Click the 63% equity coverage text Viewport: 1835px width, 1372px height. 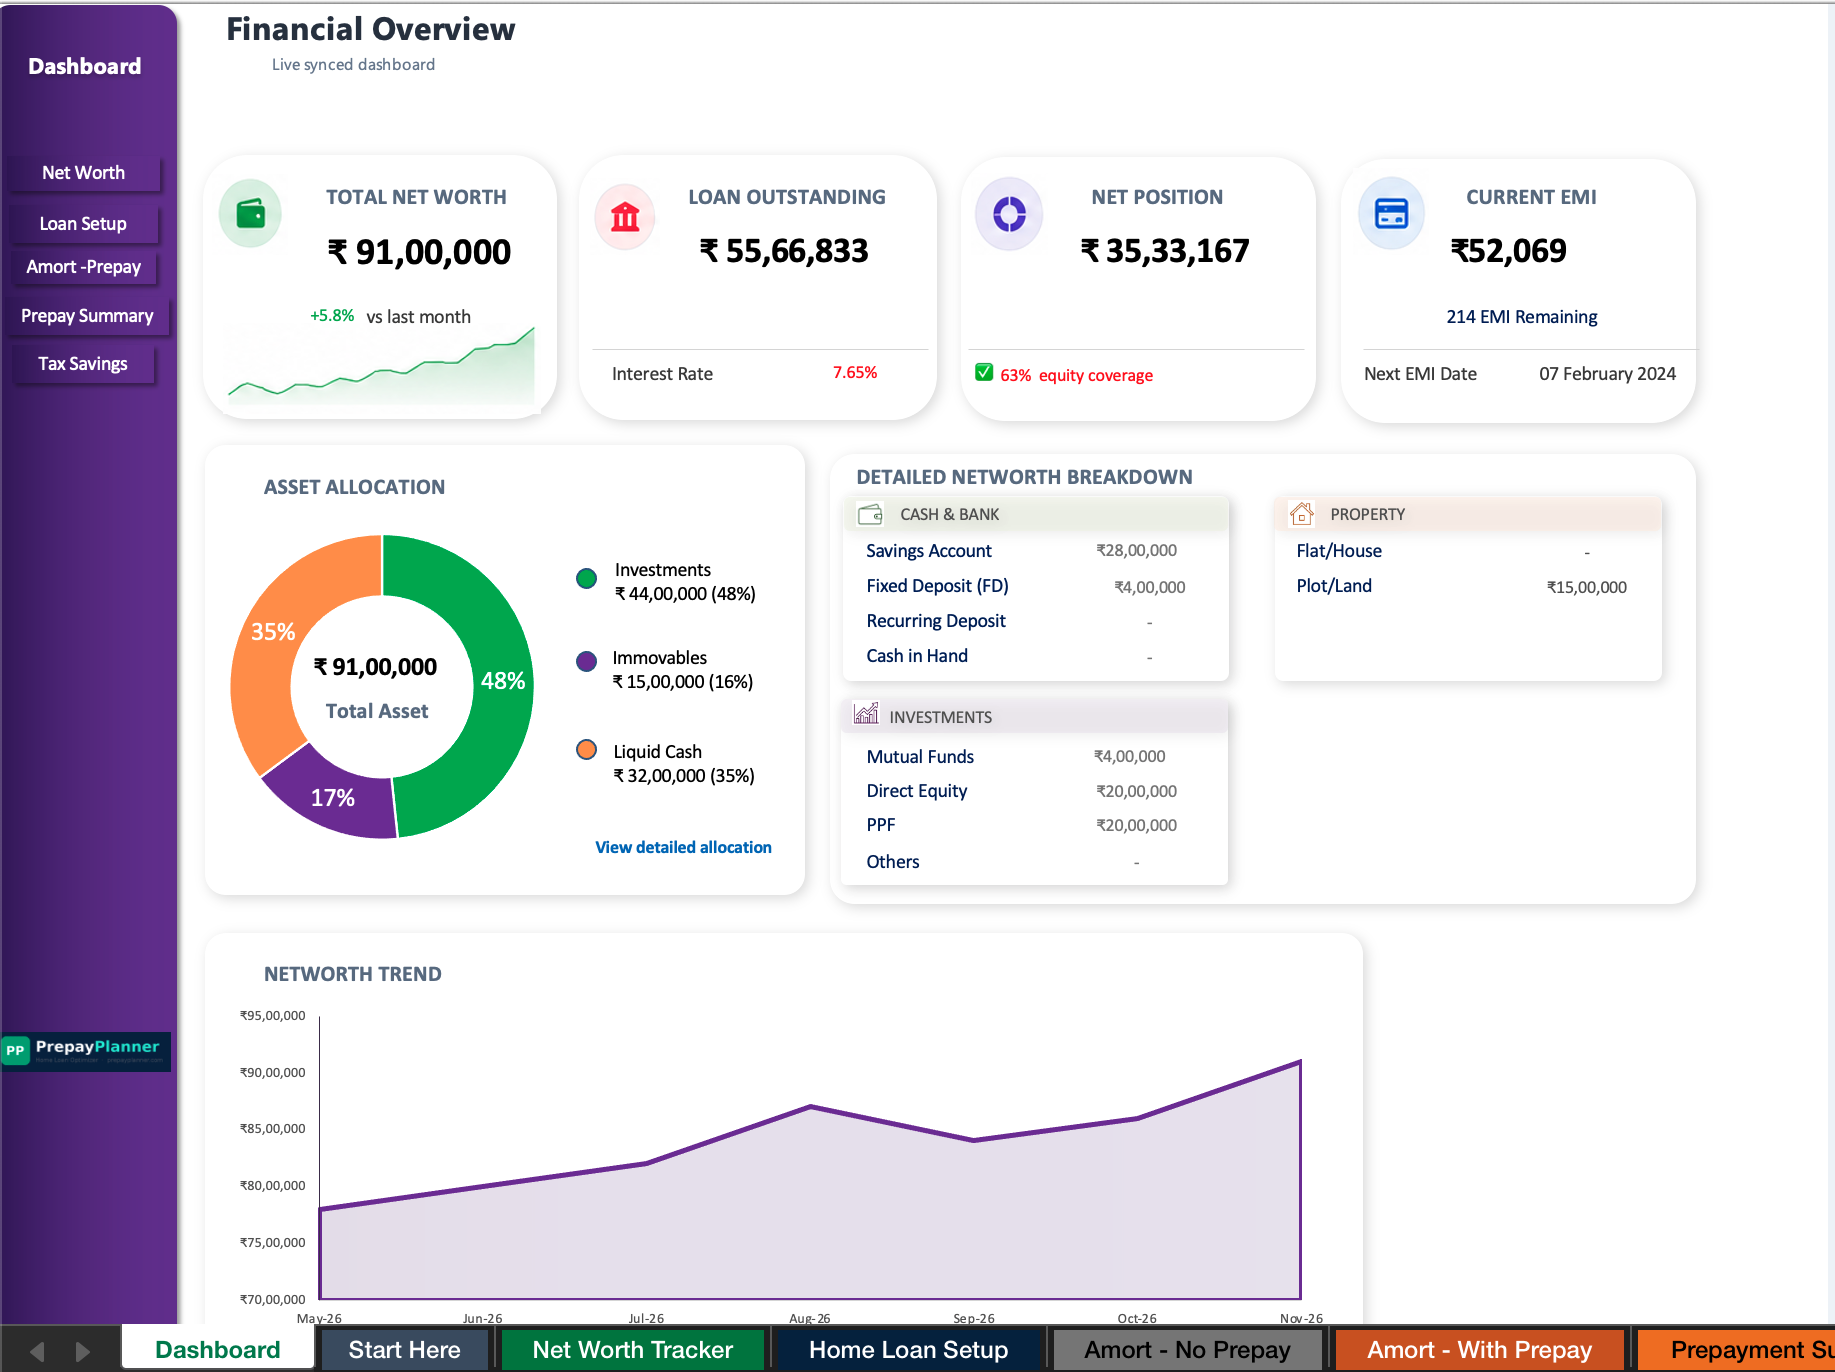coord(1076,375)
